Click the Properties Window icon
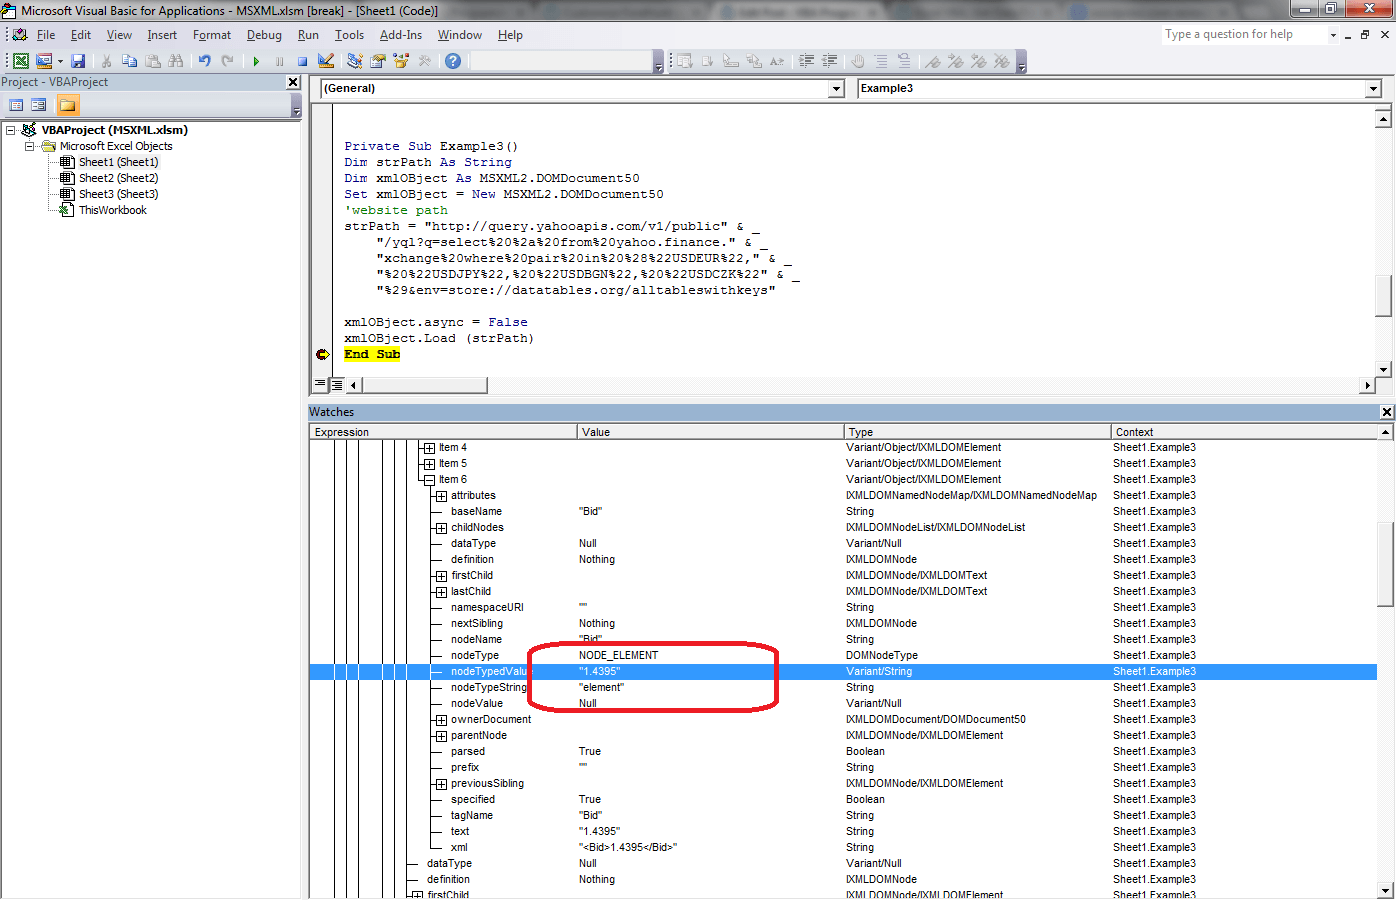Viewport: 1396px width, 900px height. (377, 61)
